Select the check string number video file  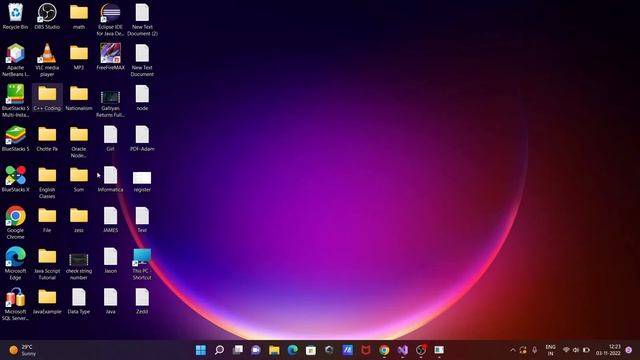click(79, 266)
